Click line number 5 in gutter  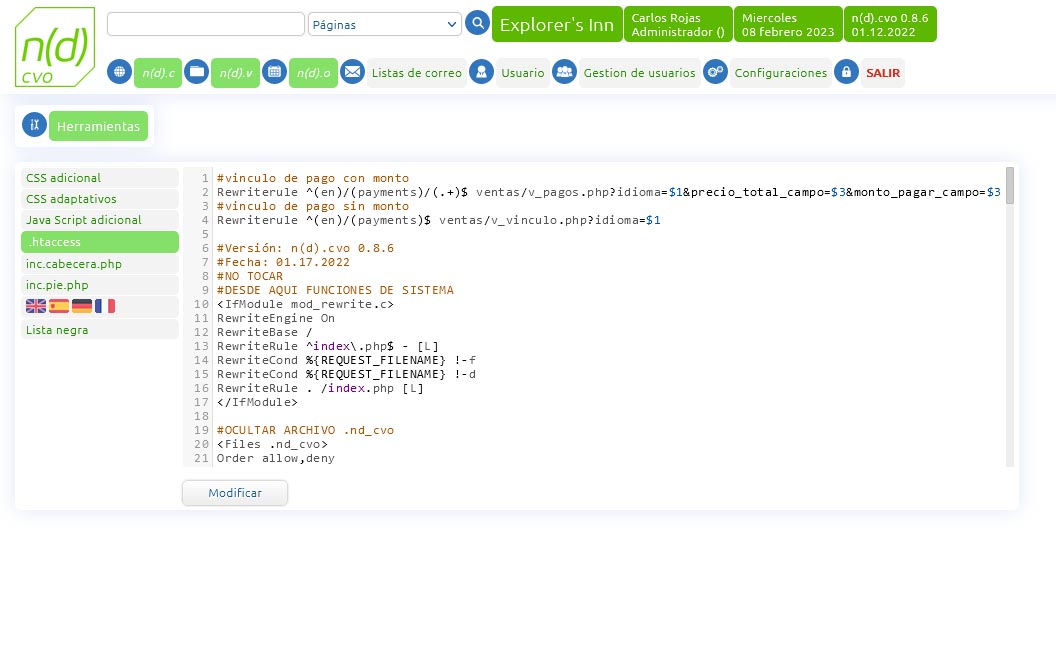205,234
